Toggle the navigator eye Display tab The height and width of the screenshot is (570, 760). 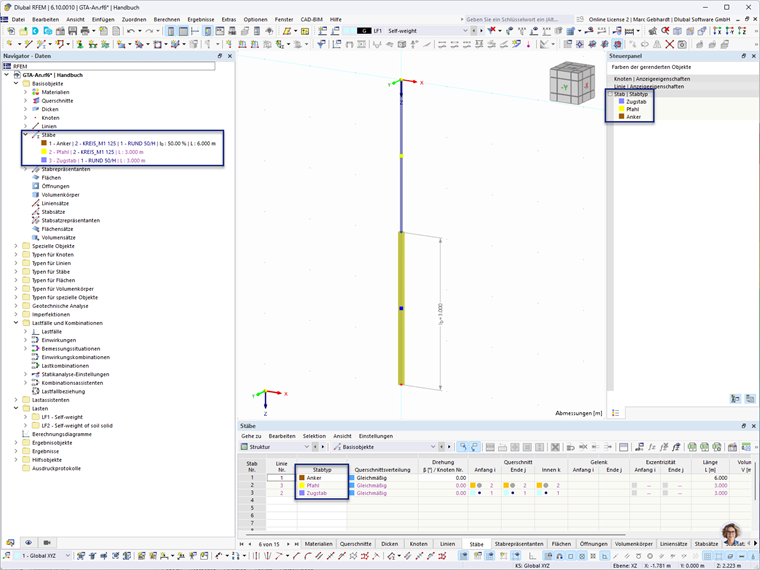tap(29, 543)
